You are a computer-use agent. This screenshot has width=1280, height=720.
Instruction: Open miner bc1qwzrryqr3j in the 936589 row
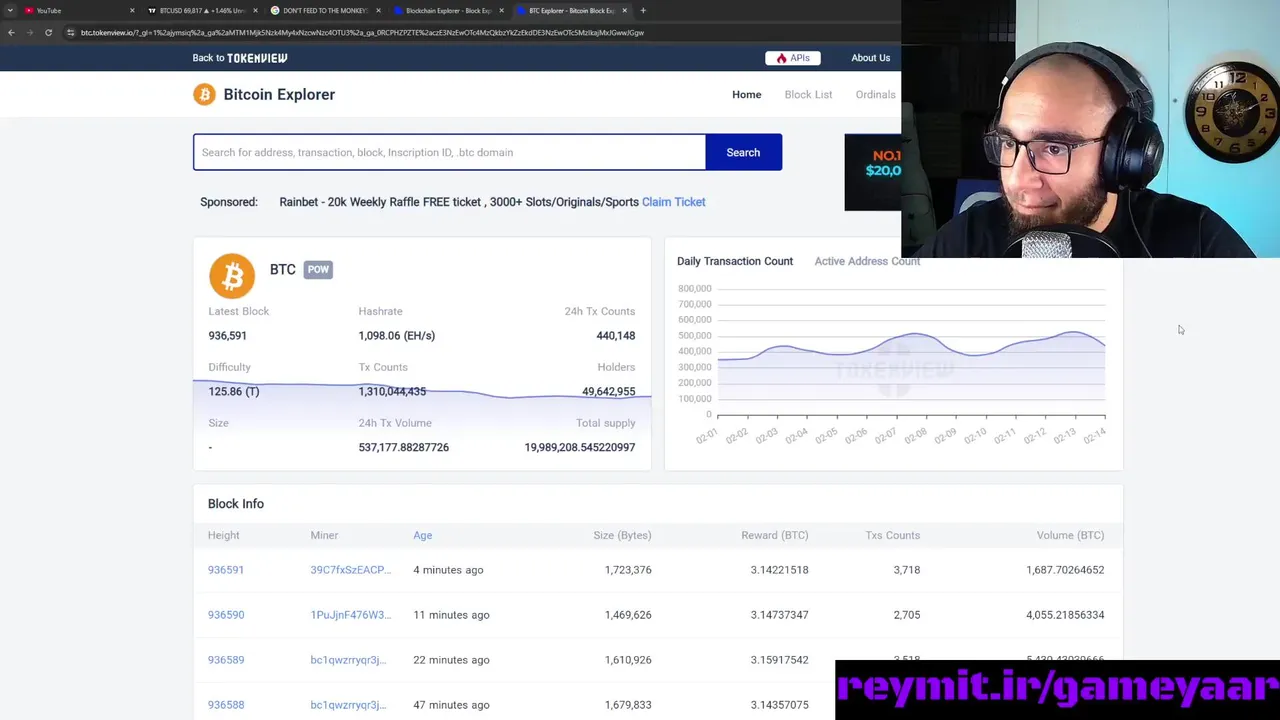point(348,660)
